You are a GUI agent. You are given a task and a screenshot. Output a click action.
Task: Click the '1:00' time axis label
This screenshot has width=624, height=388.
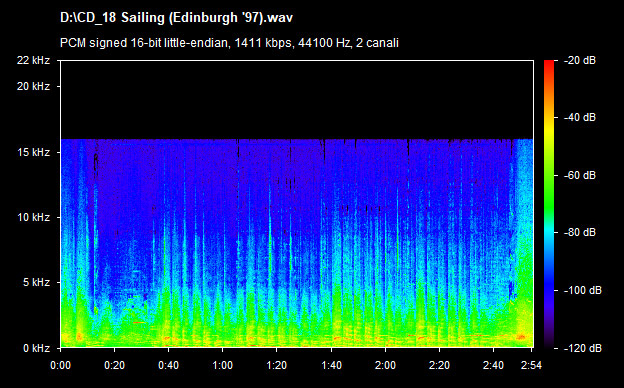tap(223, 365)
